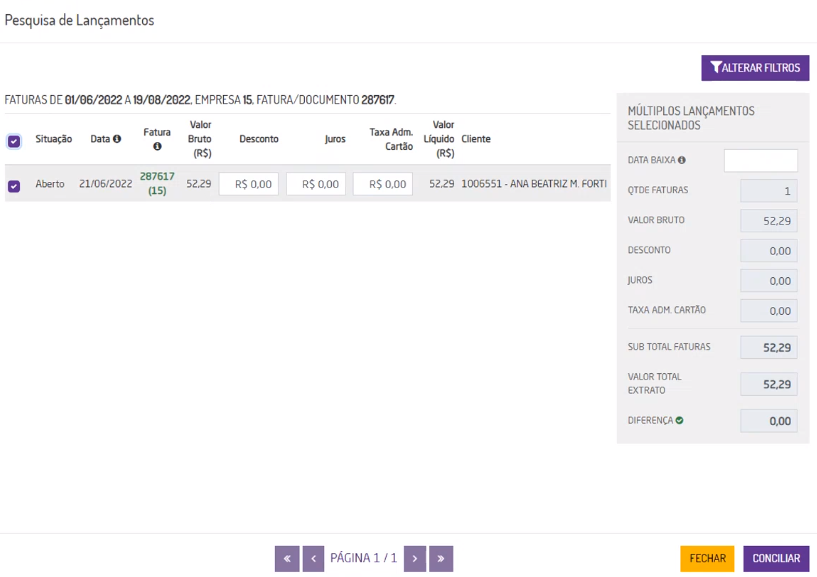
Task: Click the Pesquisa de Lançamentos title
Action: point(79,20)
